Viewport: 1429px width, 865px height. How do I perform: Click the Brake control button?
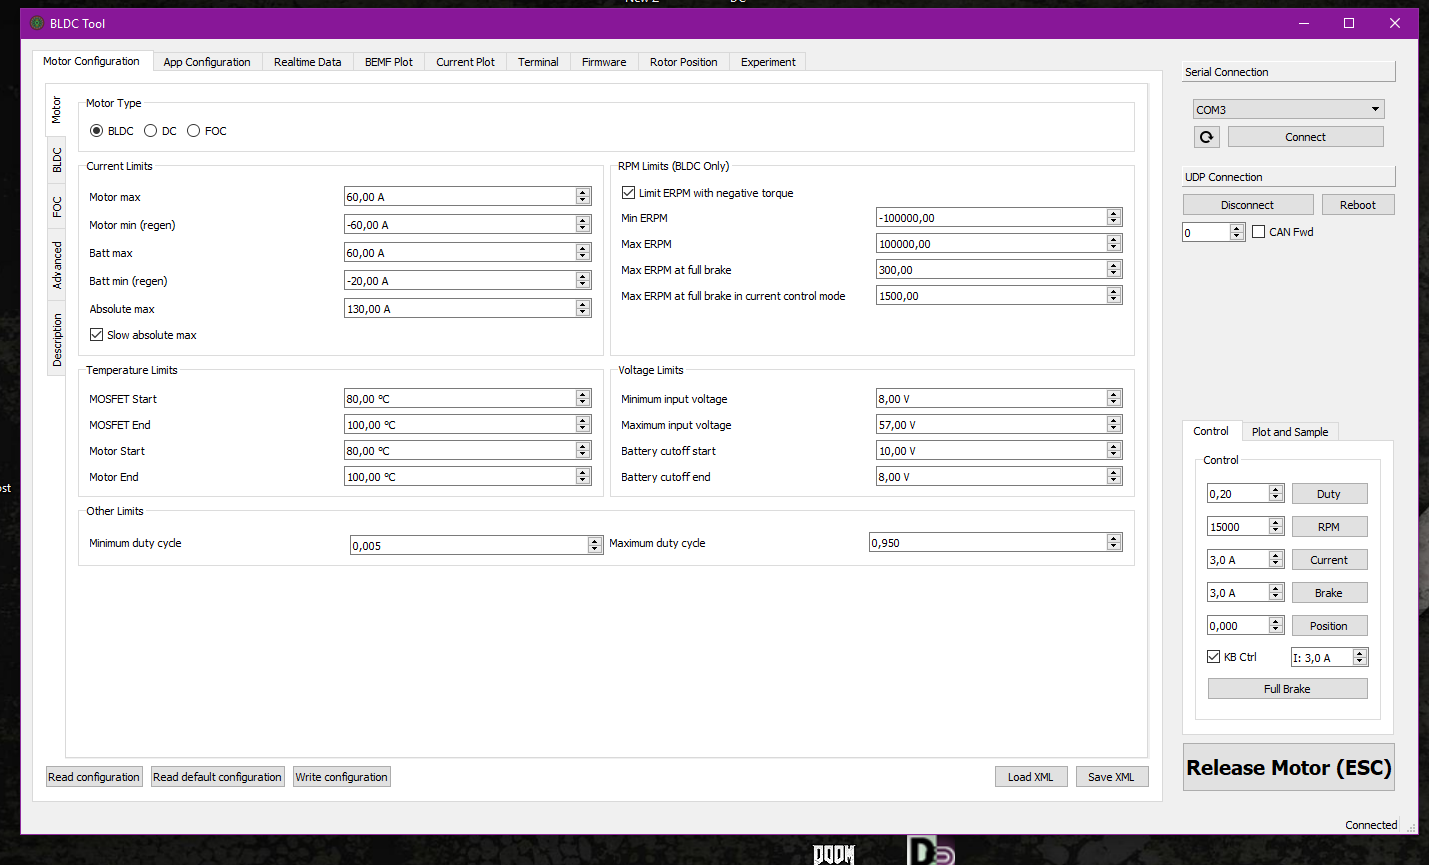1329,593
